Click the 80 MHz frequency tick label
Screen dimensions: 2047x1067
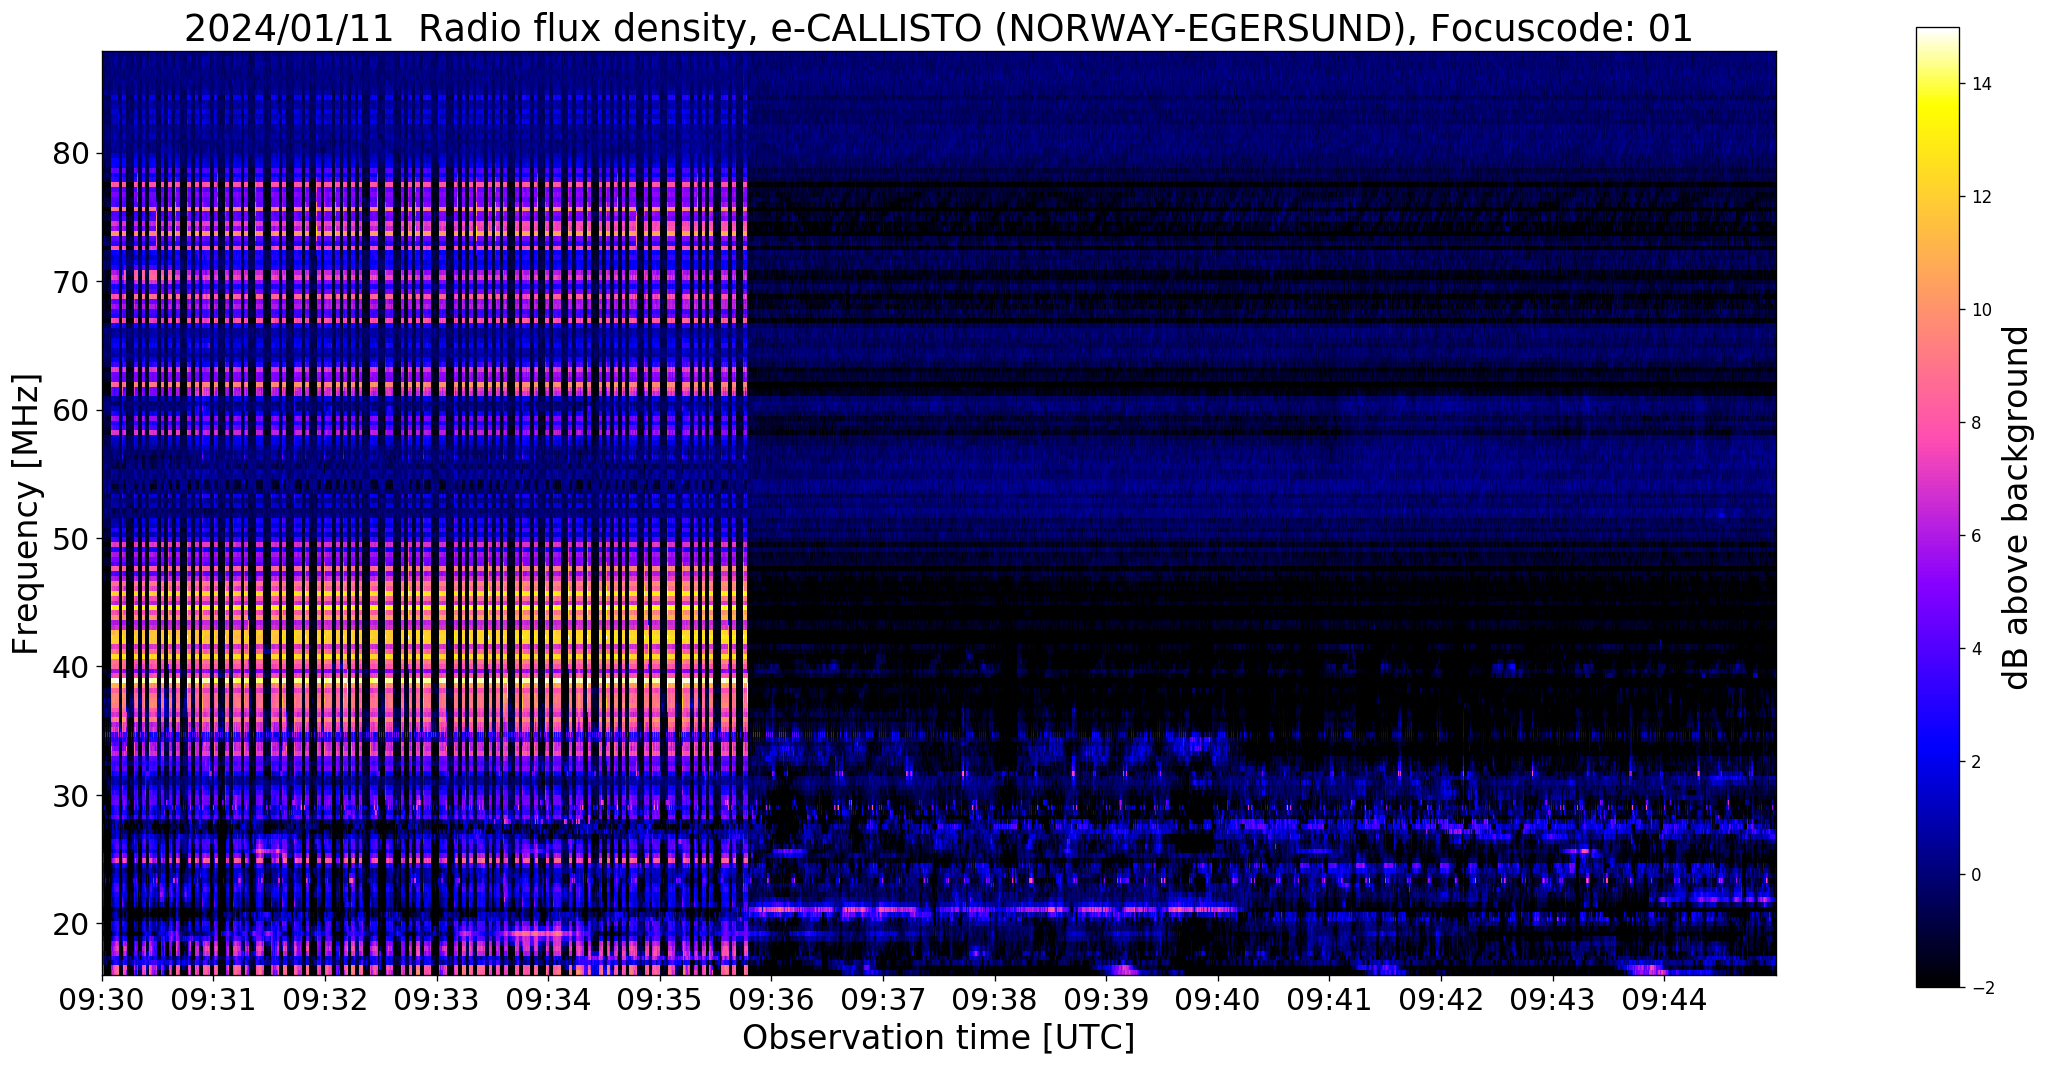point(71,153)
